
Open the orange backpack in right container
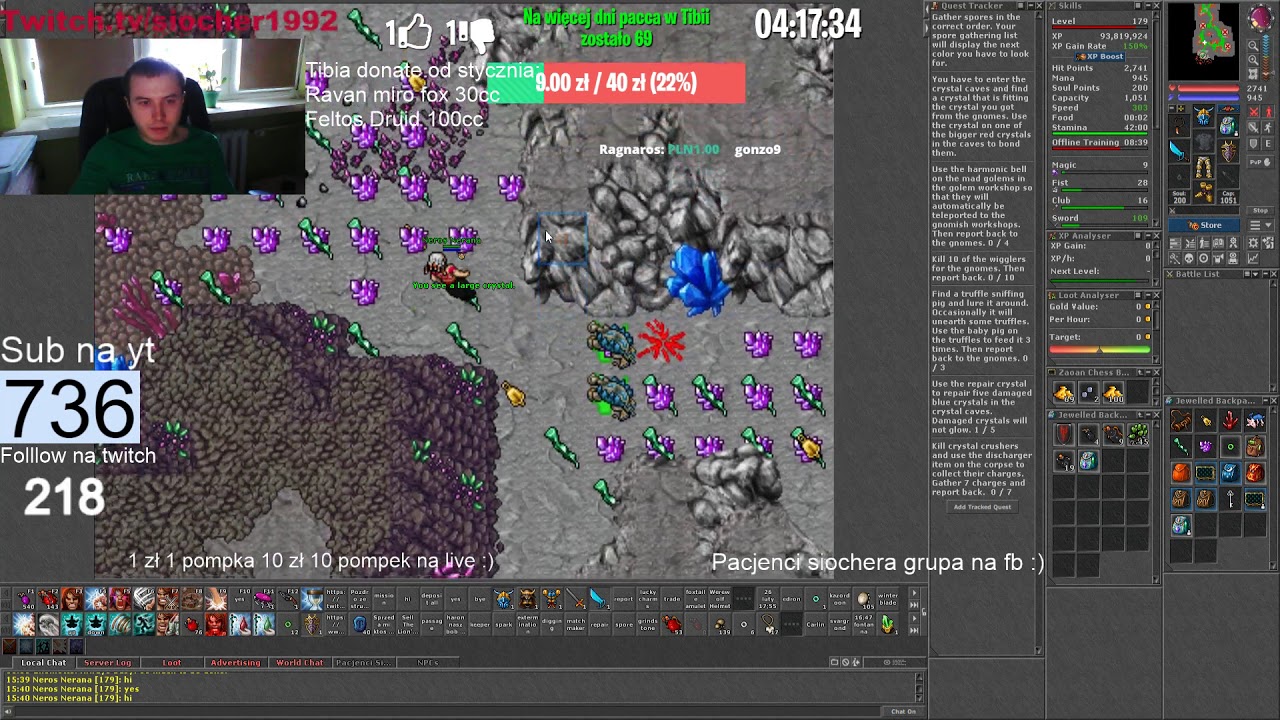coord(1181,472)
